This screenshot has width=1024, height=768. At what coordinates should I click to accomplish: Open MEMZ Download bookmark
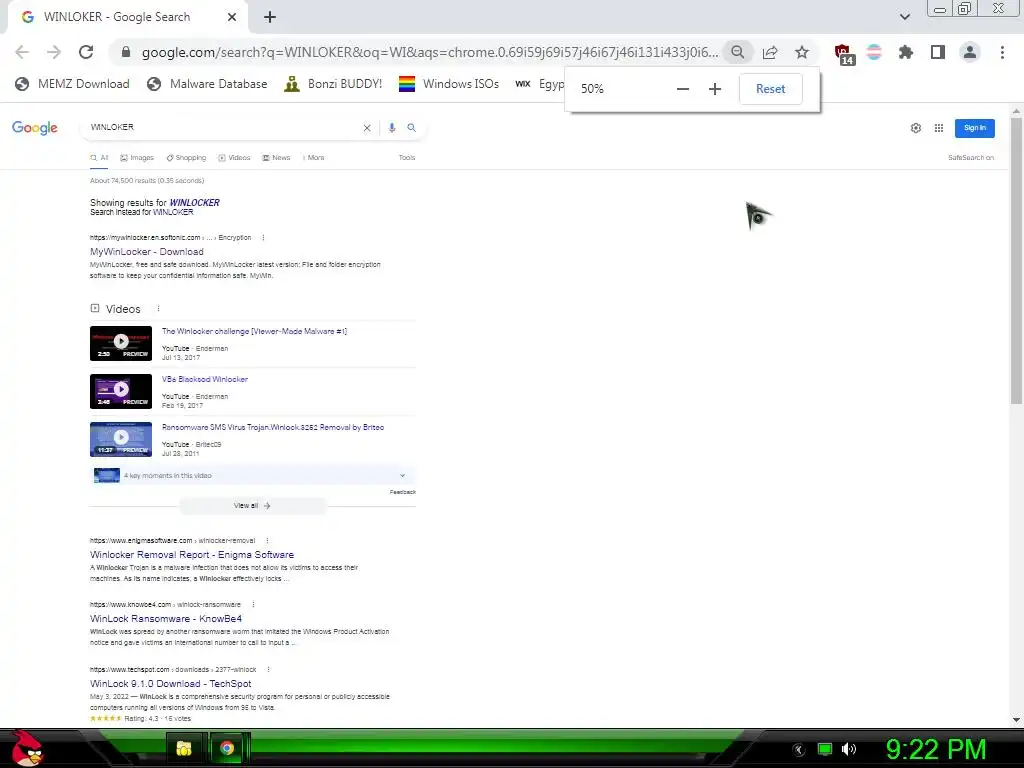click(x=72, y=84)
